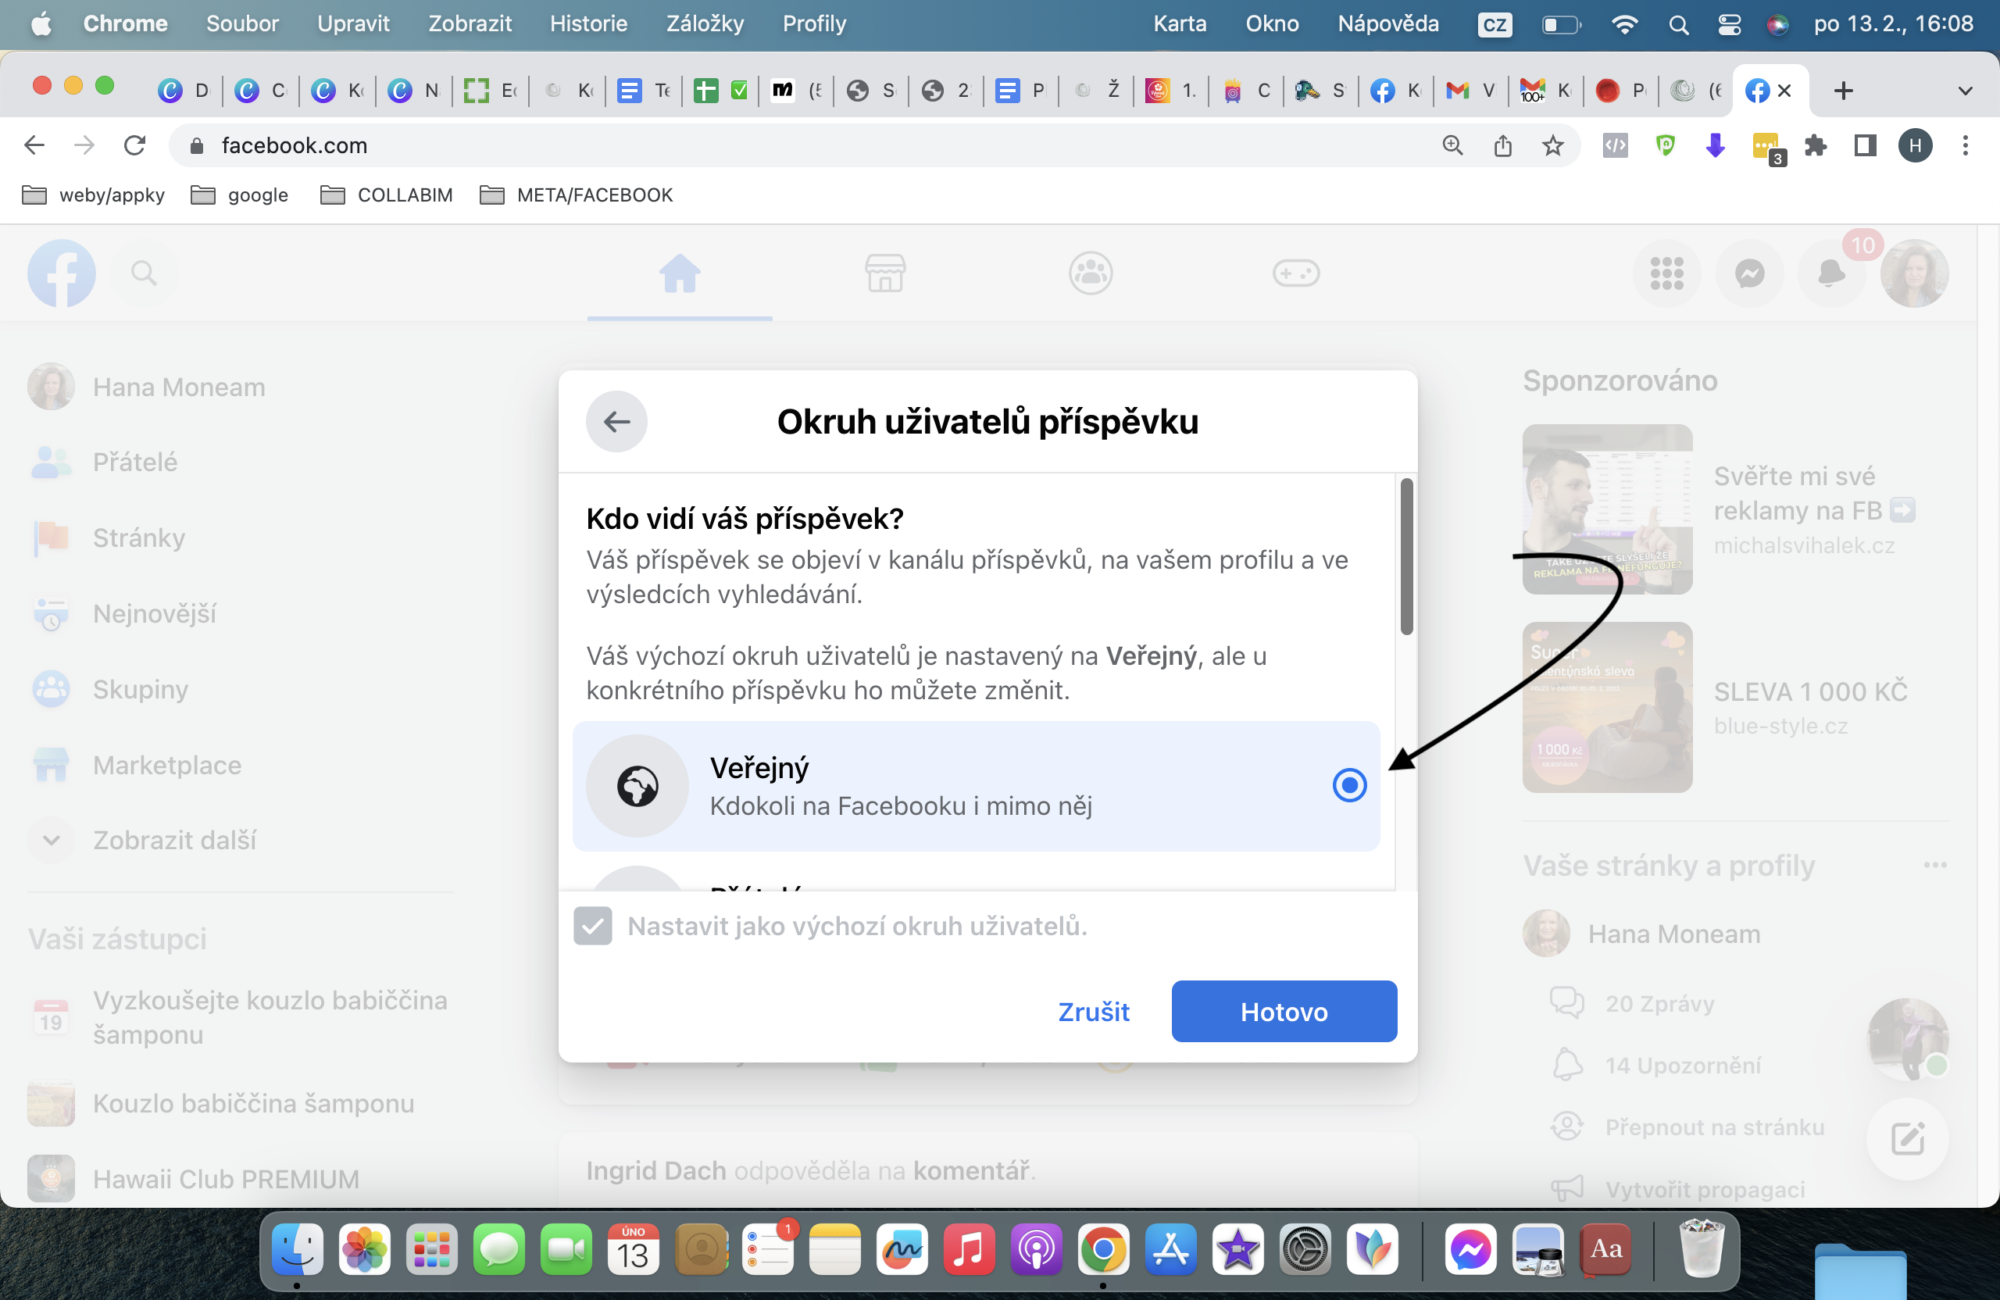Select the Veřejný audience radio button
The image size is (2000, 1300).
pos(1349,785)
